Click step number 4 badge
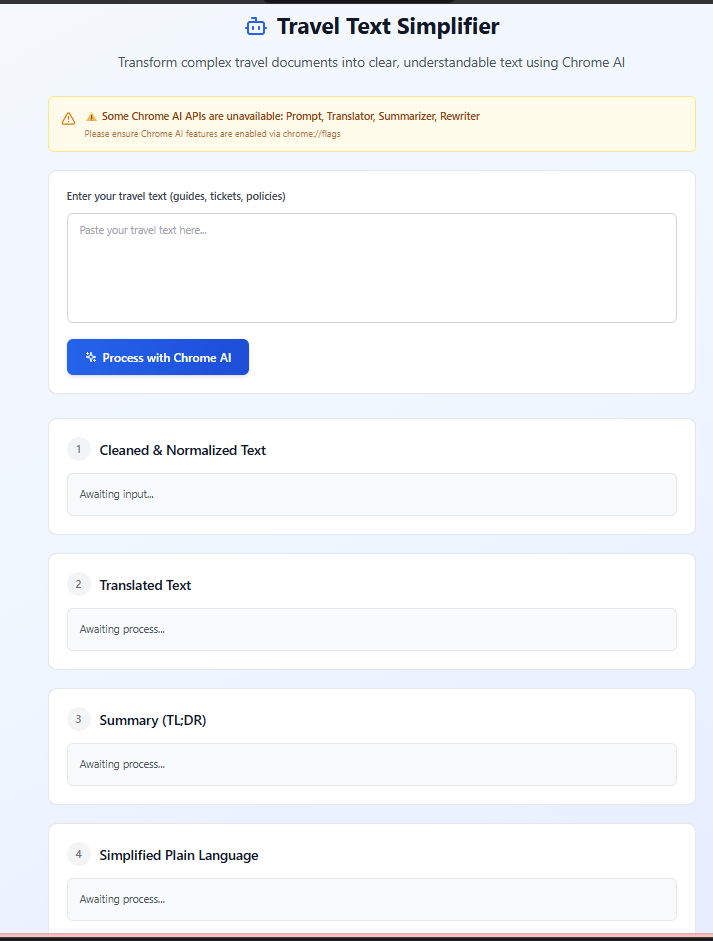 click(x=79, y=854)
